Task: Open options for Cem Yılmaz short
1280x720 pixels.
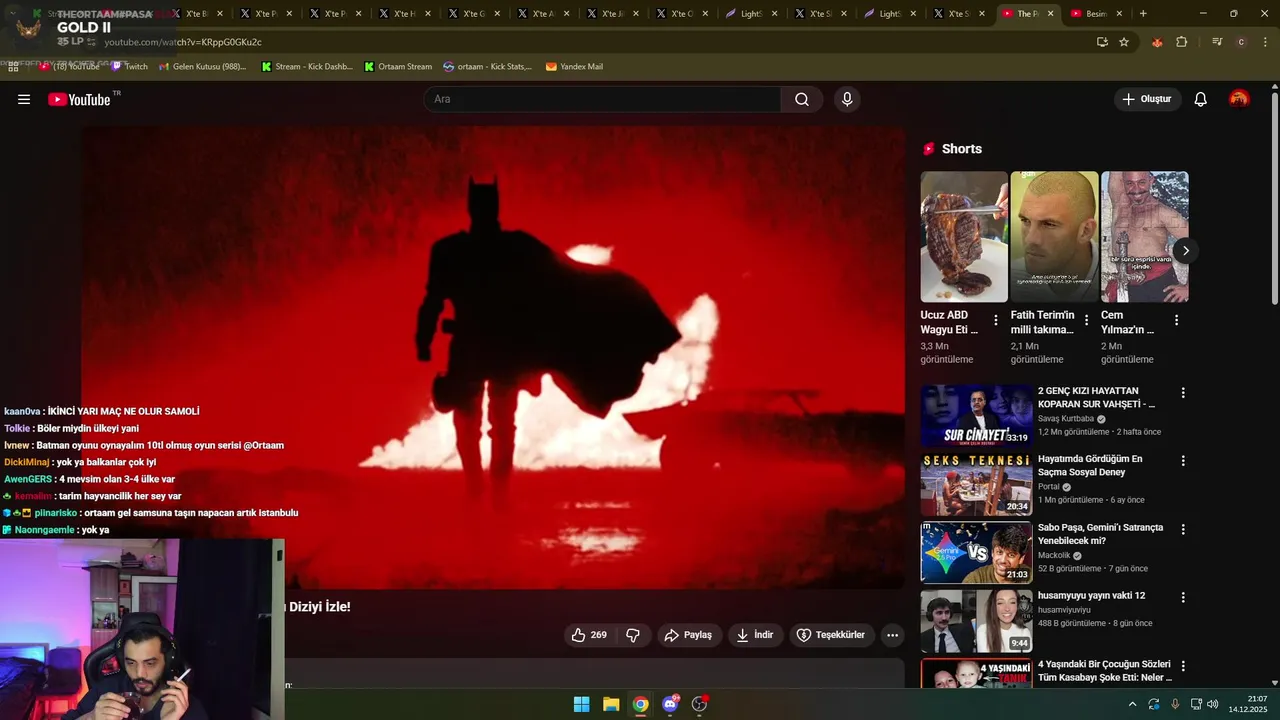Action: 1176,320
